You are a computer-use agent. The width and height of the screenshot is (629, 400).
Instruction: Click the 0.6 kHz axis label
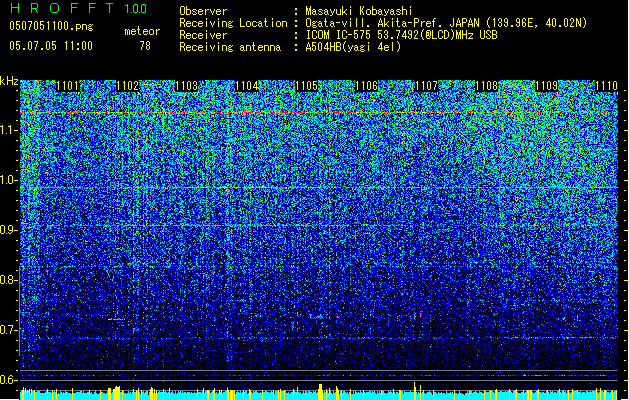pos(9,380)
